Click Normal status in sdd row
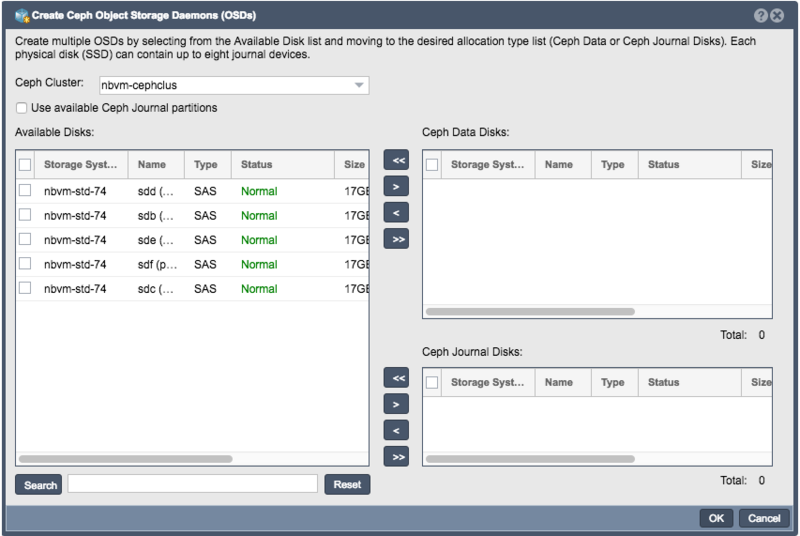Image resolution: width=800 pixels, height=536 pixels. [259, 191]
